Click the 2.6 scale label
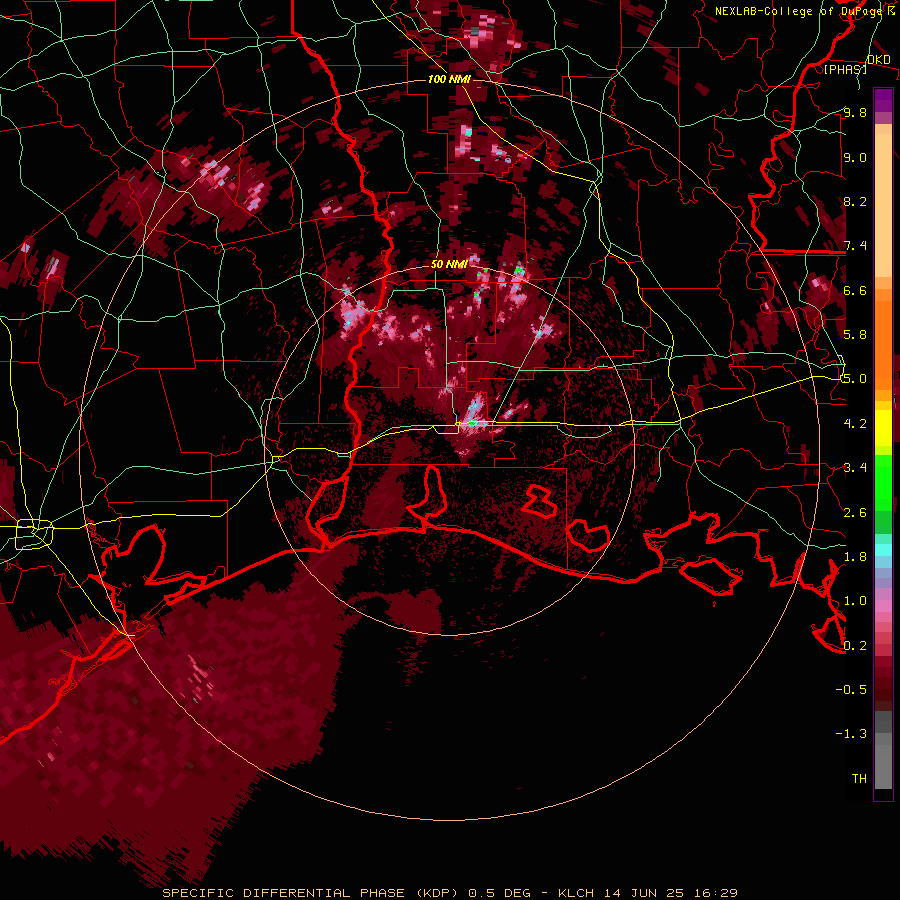The height and width of the screenshot is (900, 900). coord(855,512)
